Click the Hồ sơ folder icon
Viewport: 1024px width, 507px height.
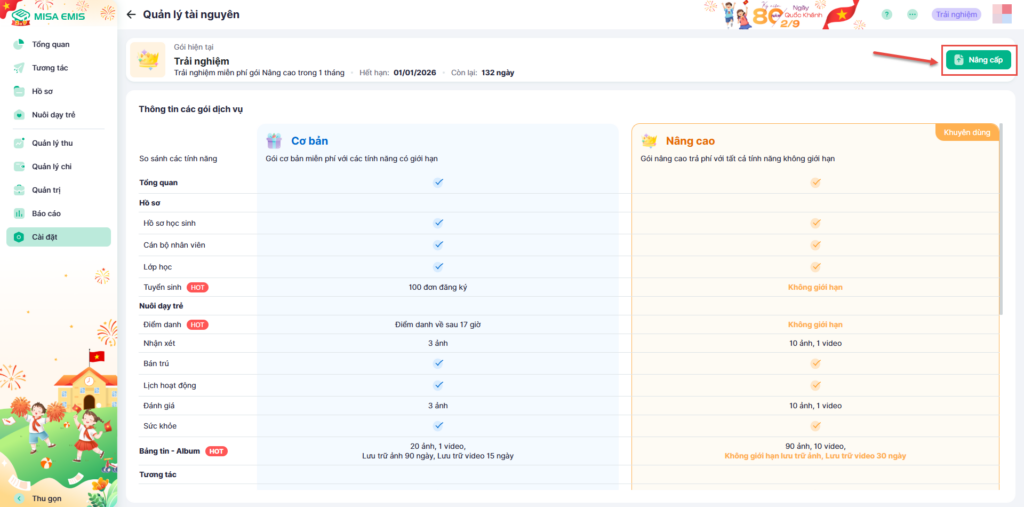click(x=19, y=91)
